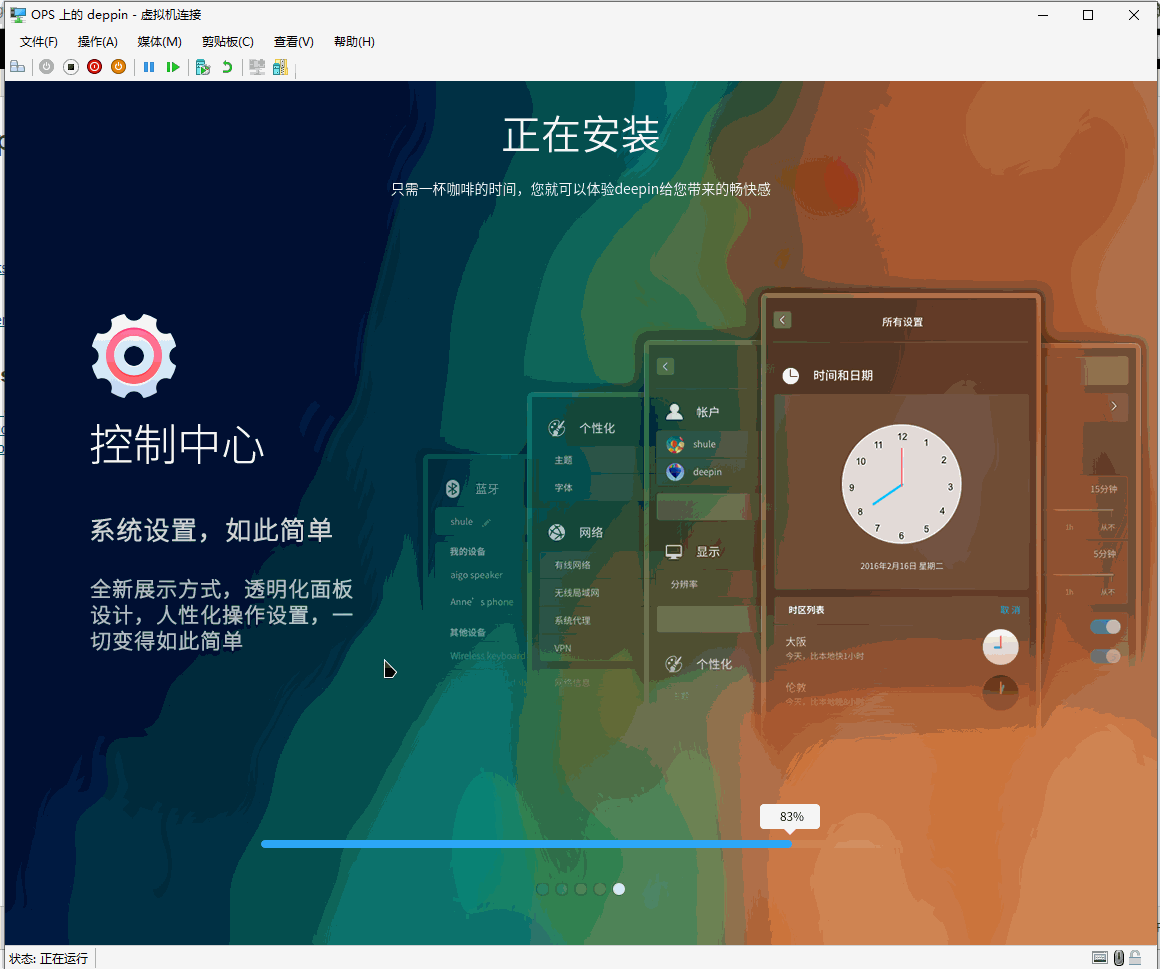Click the 83% progress tooltip
Image resolution: width=1160 pixels, height=969 pixels.
(790, 817)
